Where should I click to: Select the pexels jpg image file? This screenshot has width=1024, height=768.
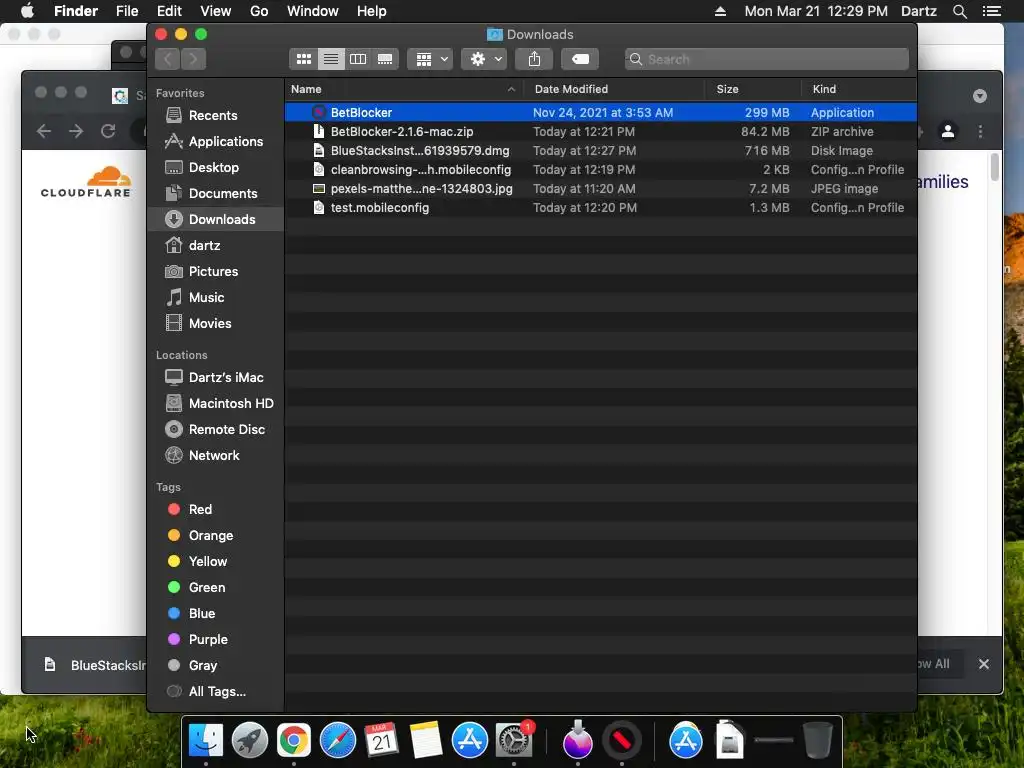click(x=601, y=188)
